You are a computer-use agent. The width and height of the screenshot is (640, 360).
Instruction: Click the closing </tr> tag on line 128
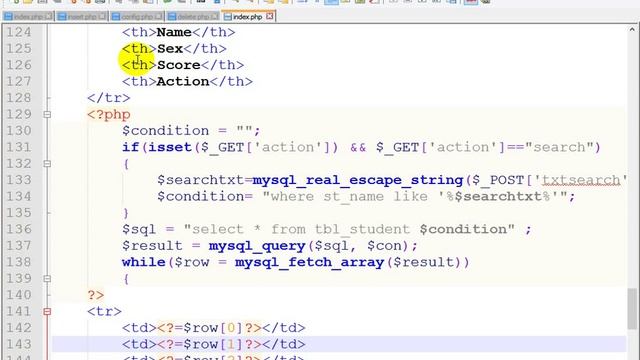pos(109,98)
